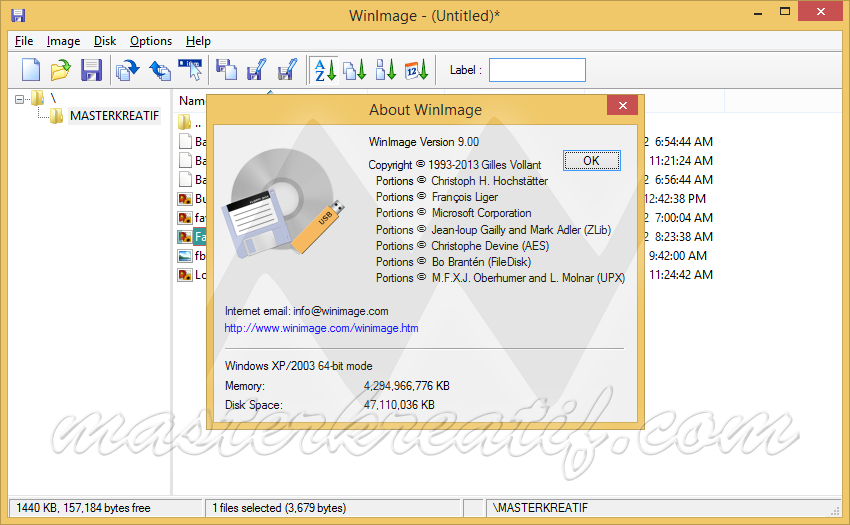Screen dimensions: 850x525
Task: Click the Disk Space value 47,110,036 KB
Action: pyautogui.click(x=399, y=405)
